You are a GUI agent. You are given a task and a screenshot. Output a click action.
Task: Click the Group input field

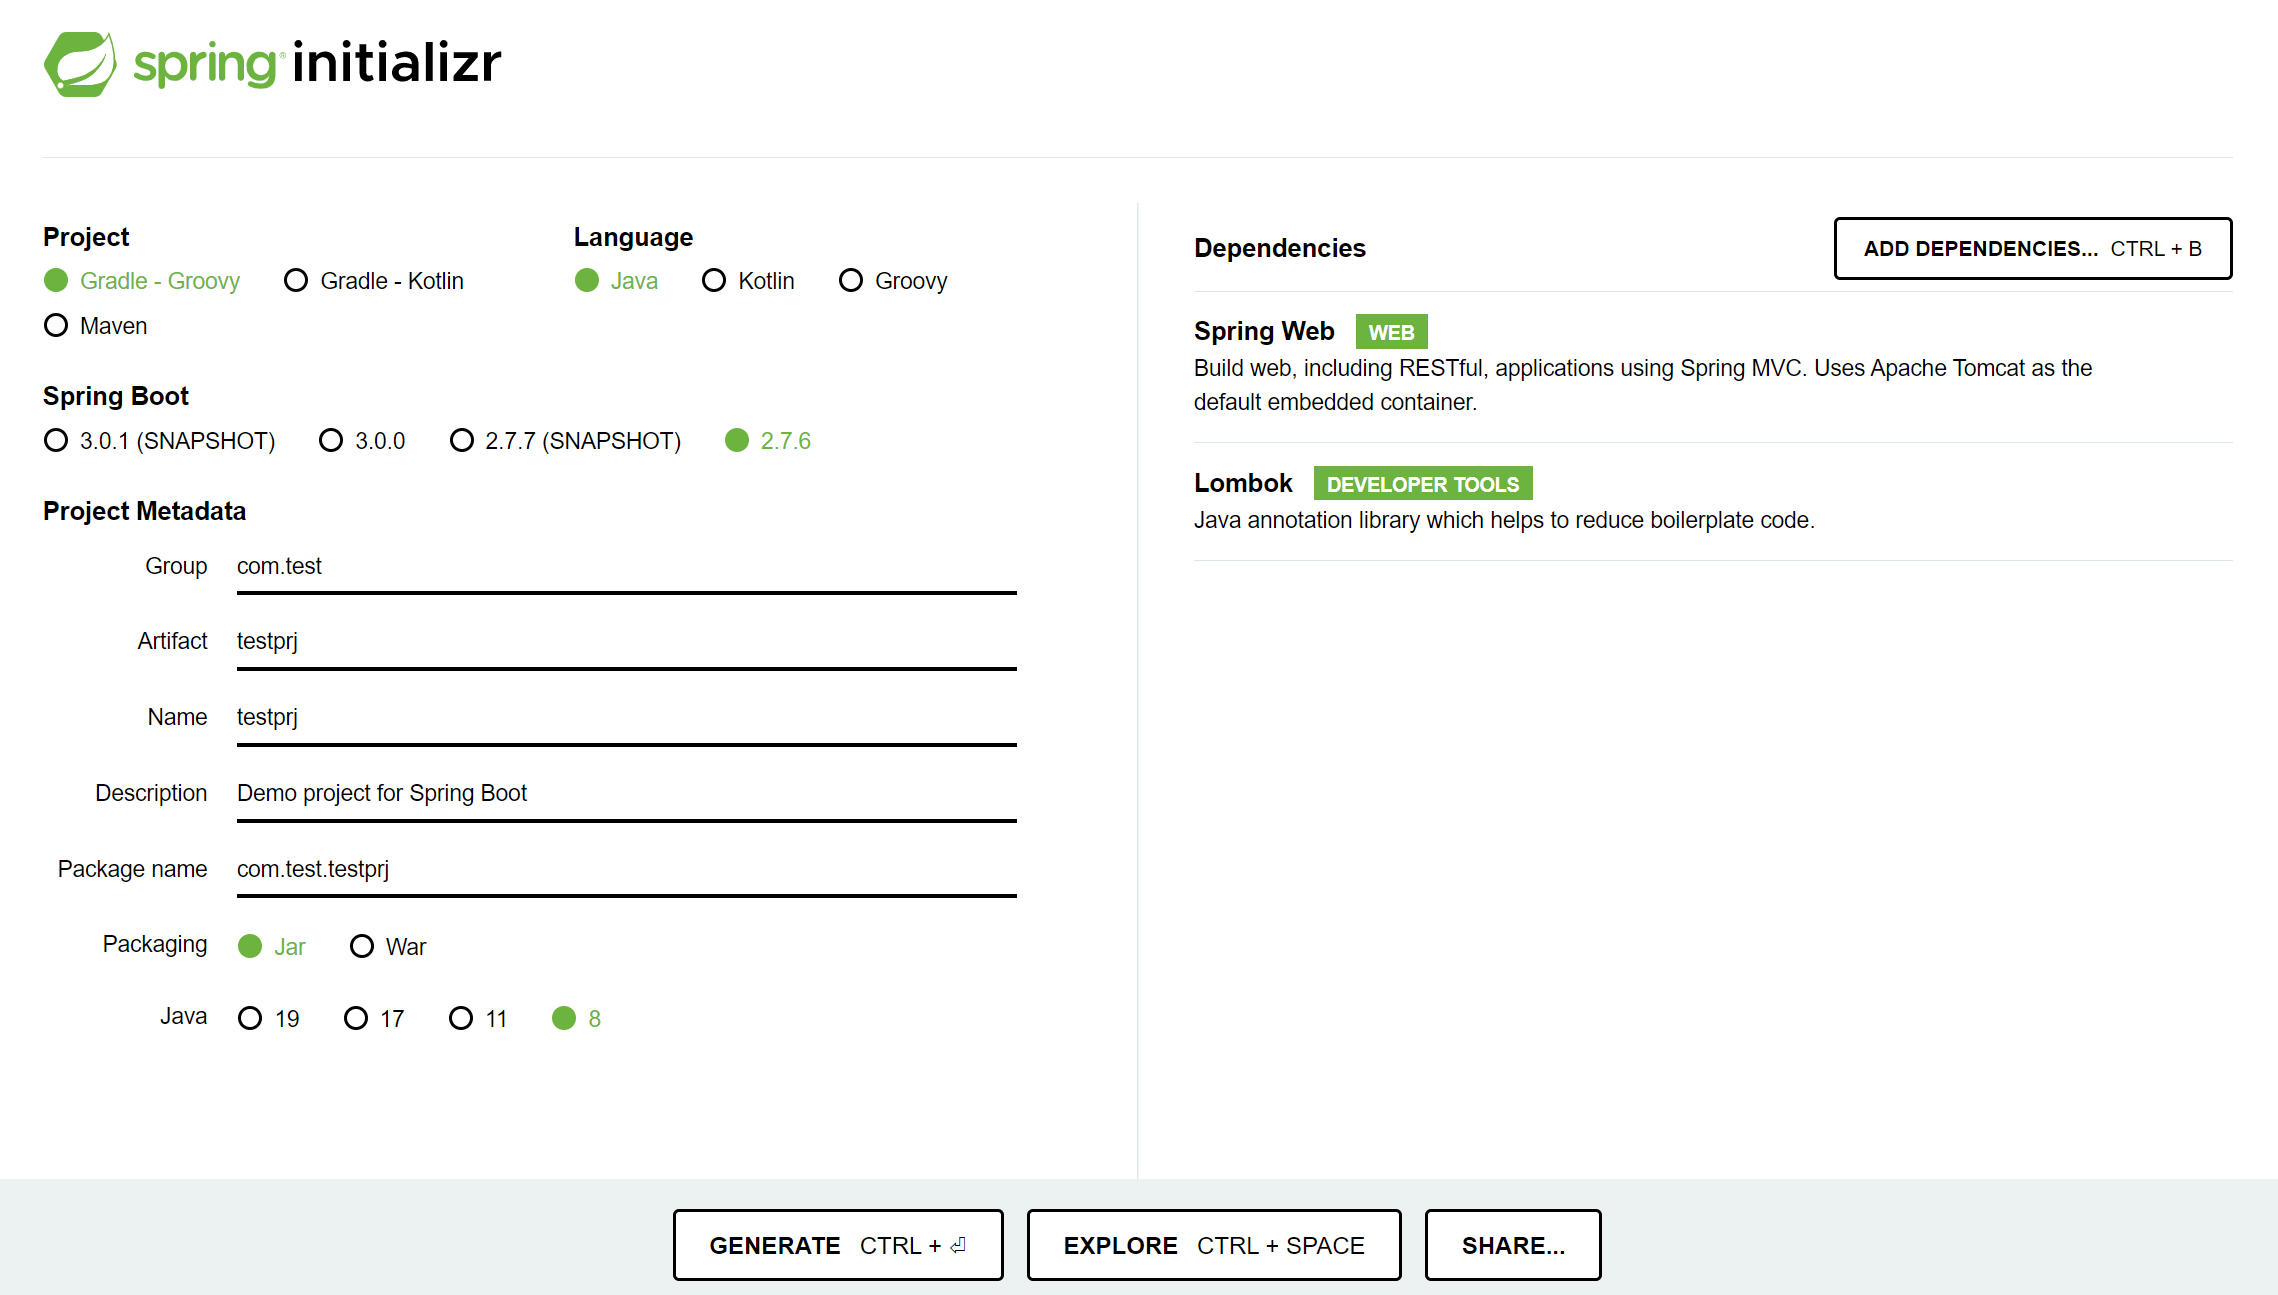click(x=626, y=567)
